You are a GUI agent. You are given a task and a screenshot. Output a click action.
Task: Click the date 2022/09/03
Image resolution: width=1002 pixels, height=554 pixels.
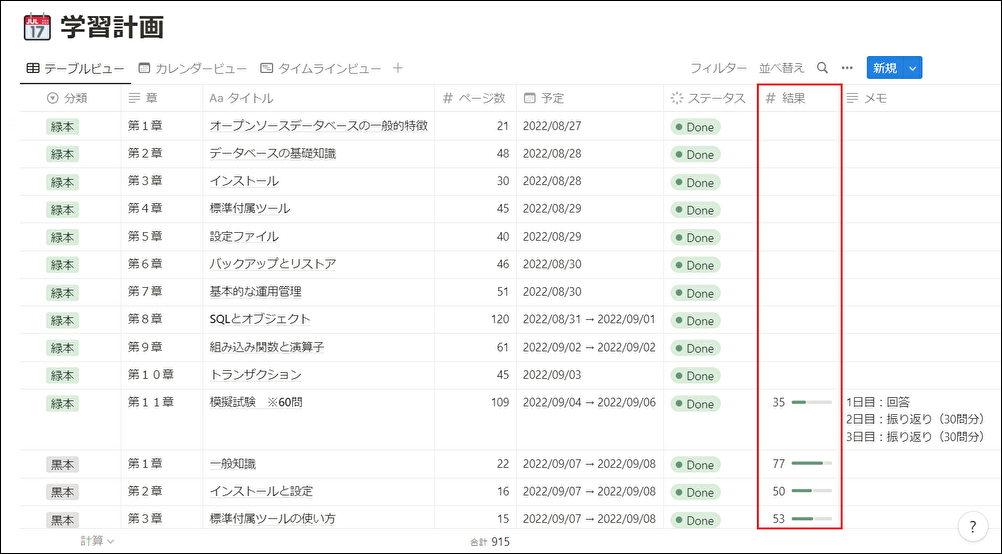pyautogui.click(x=552, y=374)
